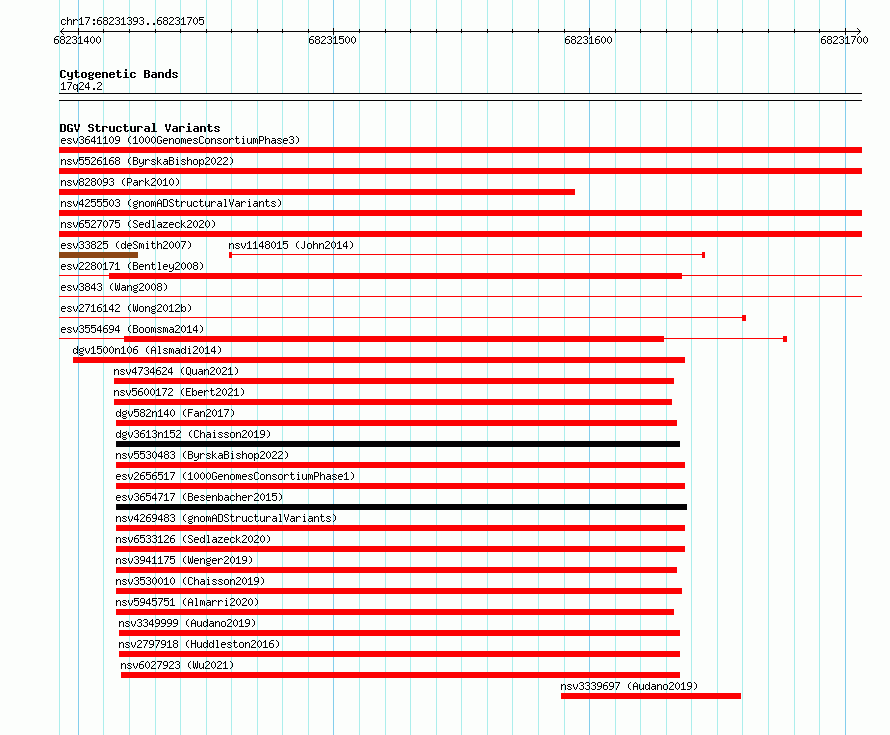Click the nsv4734624 (Quan2021) label
The height and width of the screenshot is (735, 890).
click(176, 371)
